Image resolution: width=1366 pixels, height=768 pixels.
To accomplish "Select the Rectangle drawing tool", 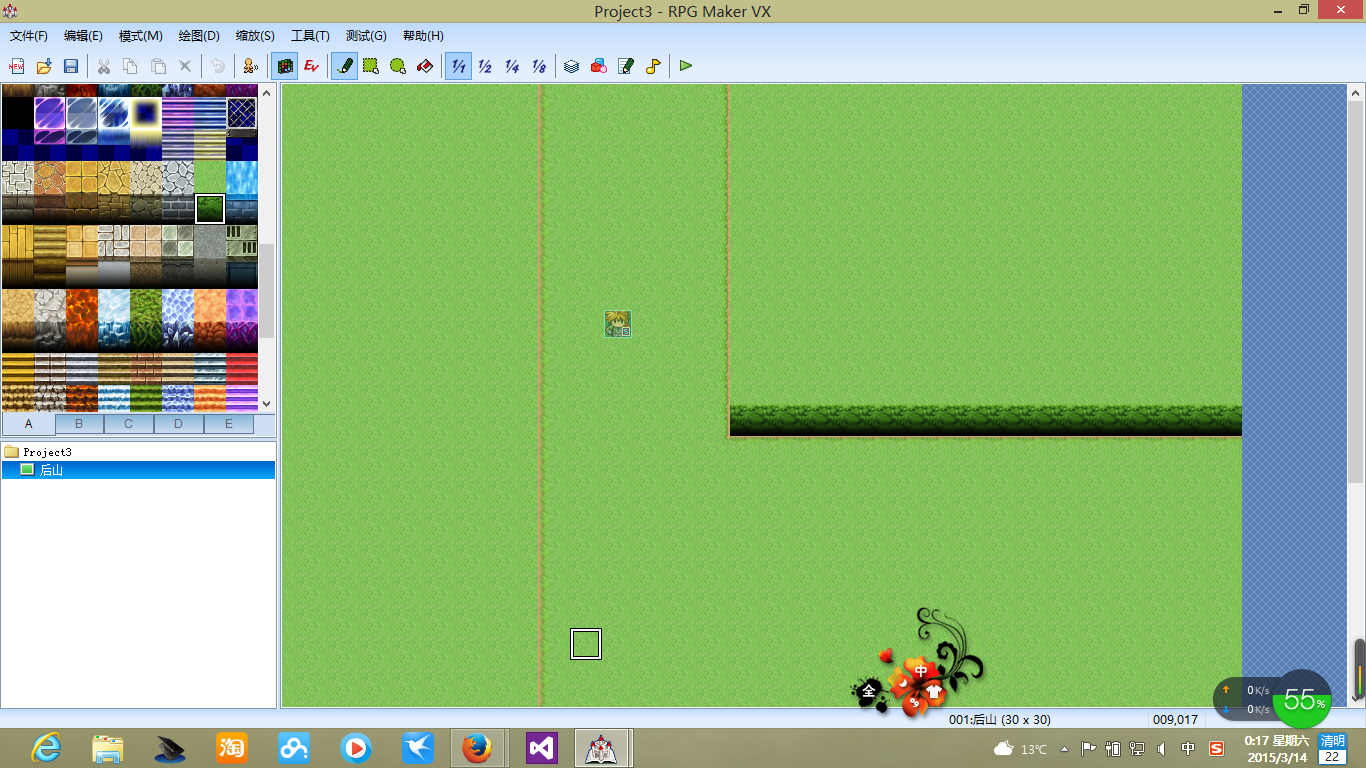I will (371, 66).
